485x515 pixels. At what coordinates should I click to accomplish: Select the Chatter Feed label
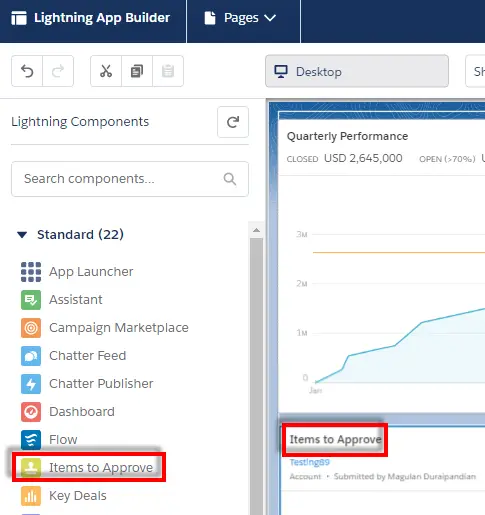click(x=88, y=356)
